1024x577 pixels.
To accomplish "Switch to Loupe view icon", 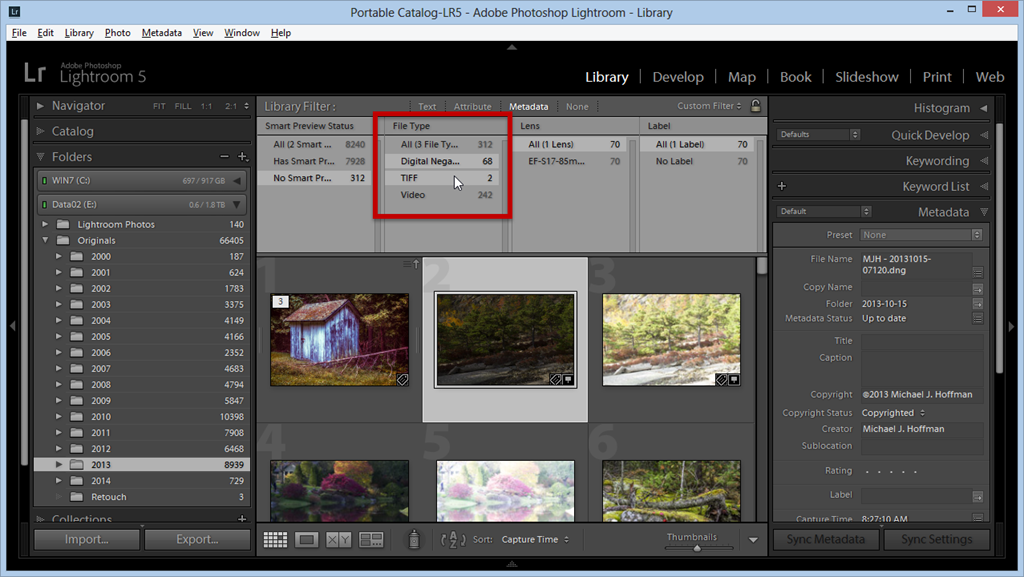I will pos(307,540).
